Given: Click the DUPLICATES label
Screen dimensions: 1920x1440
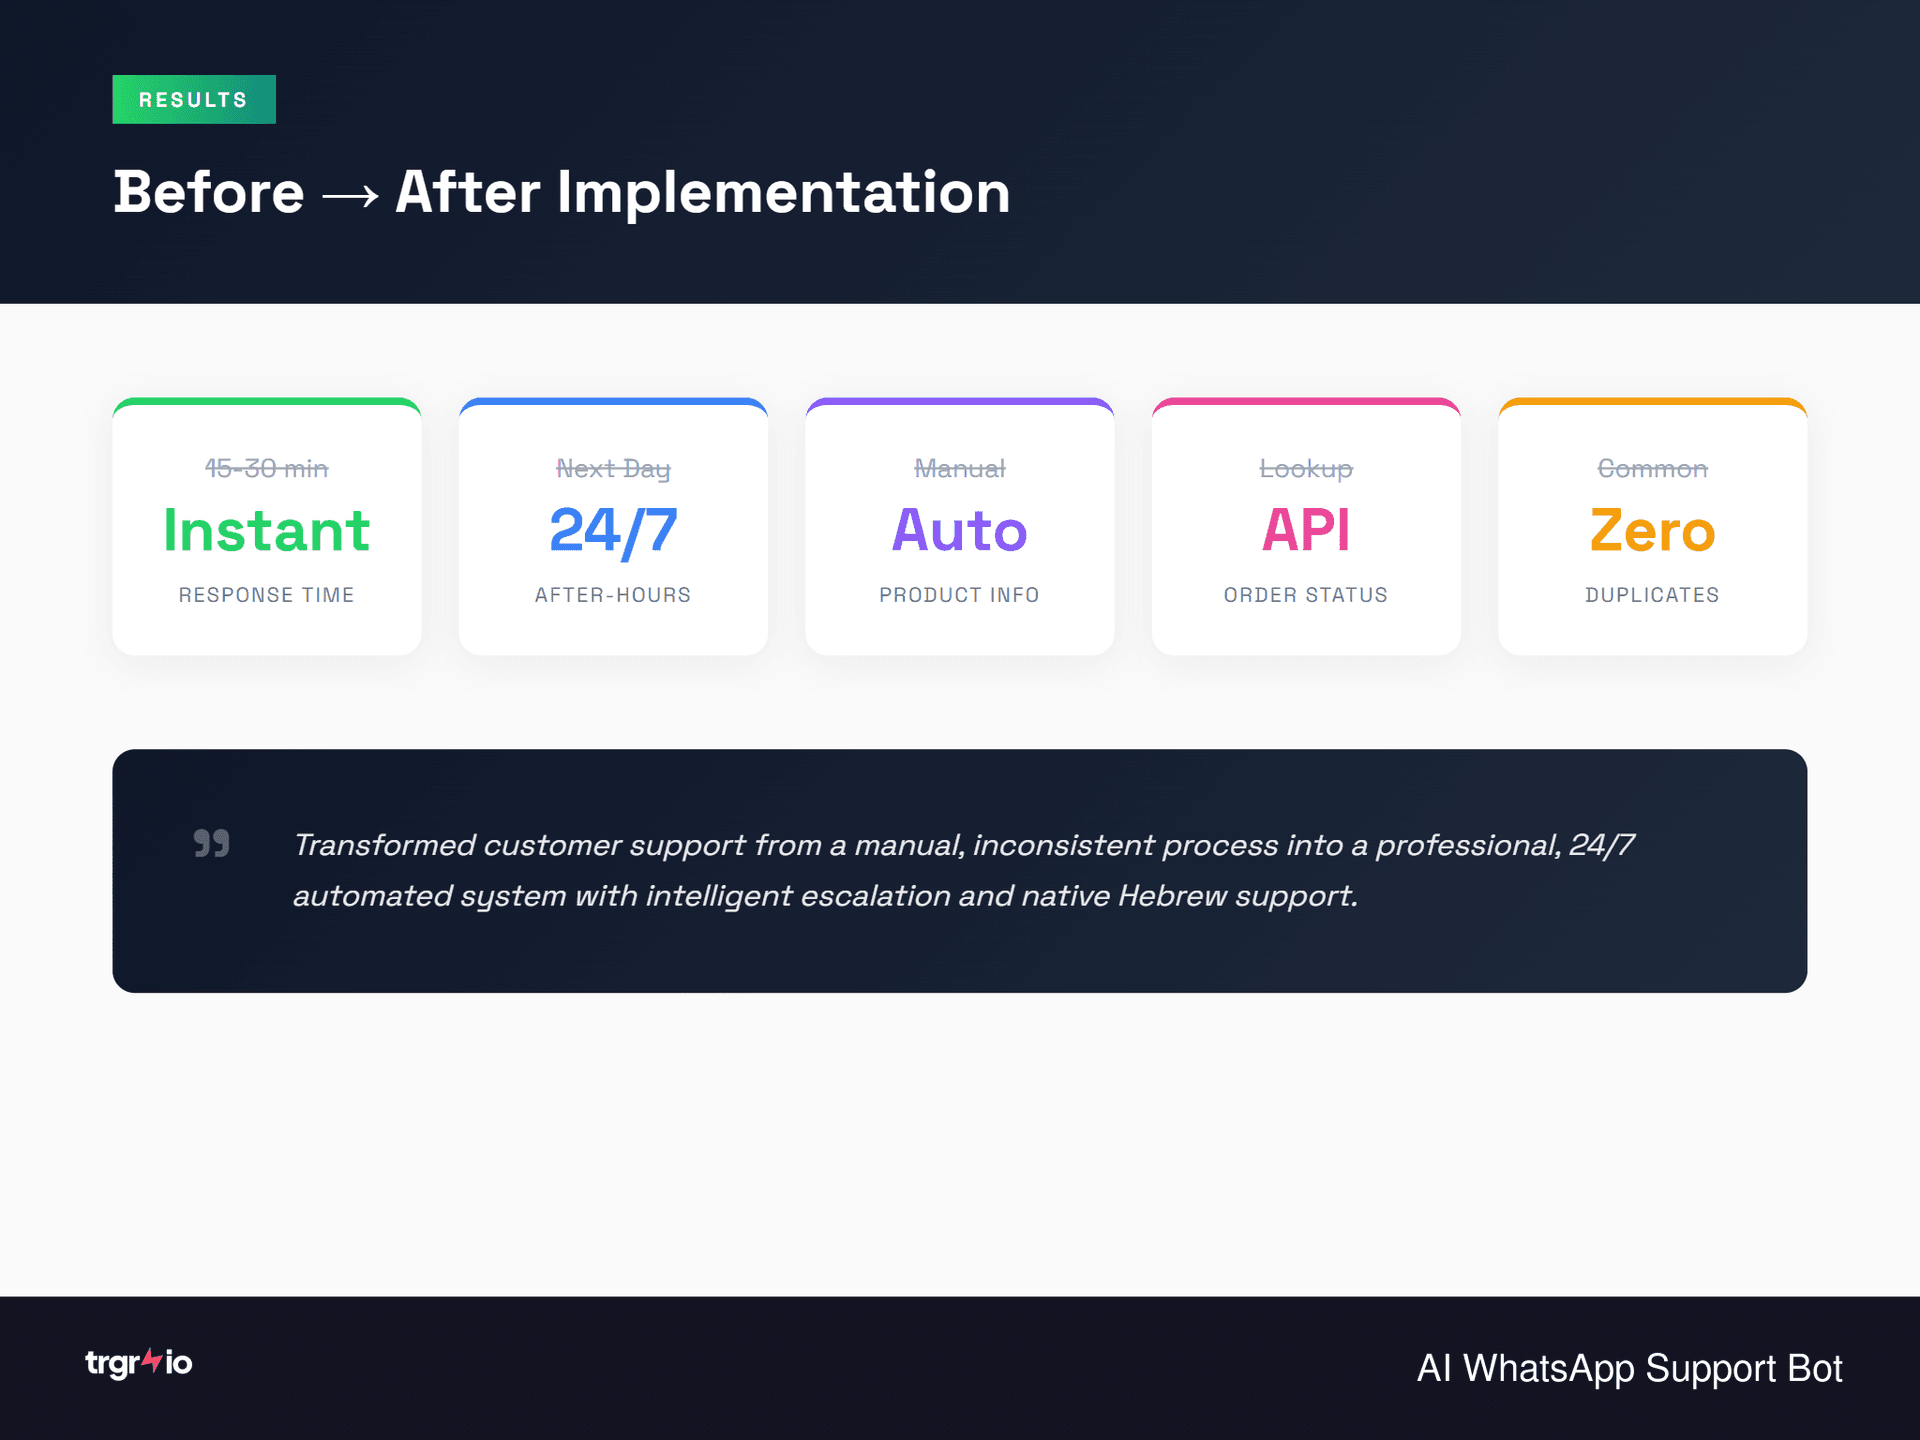Looking at the screenshot, I should [1652, 595].
